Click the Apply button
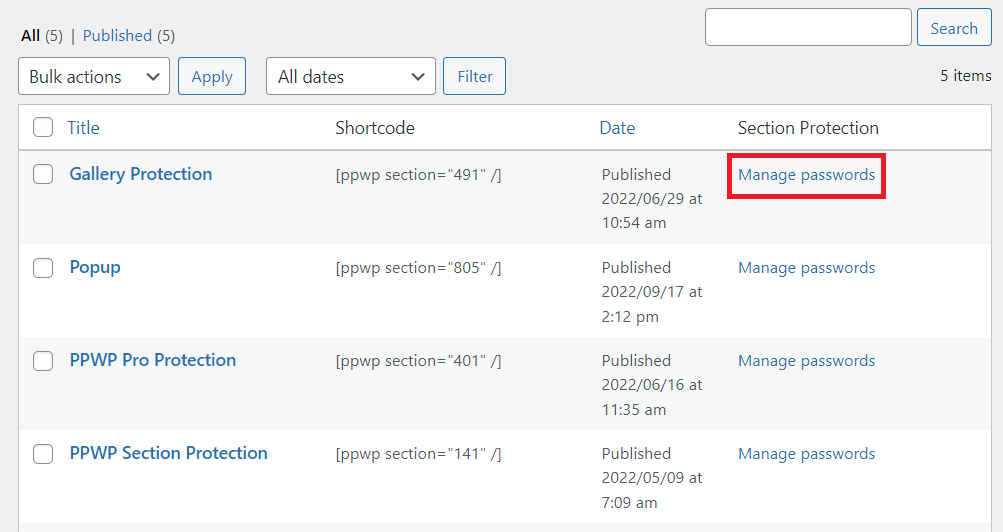Viewport: 1003px width, 532px height. (x=212, y=76)
